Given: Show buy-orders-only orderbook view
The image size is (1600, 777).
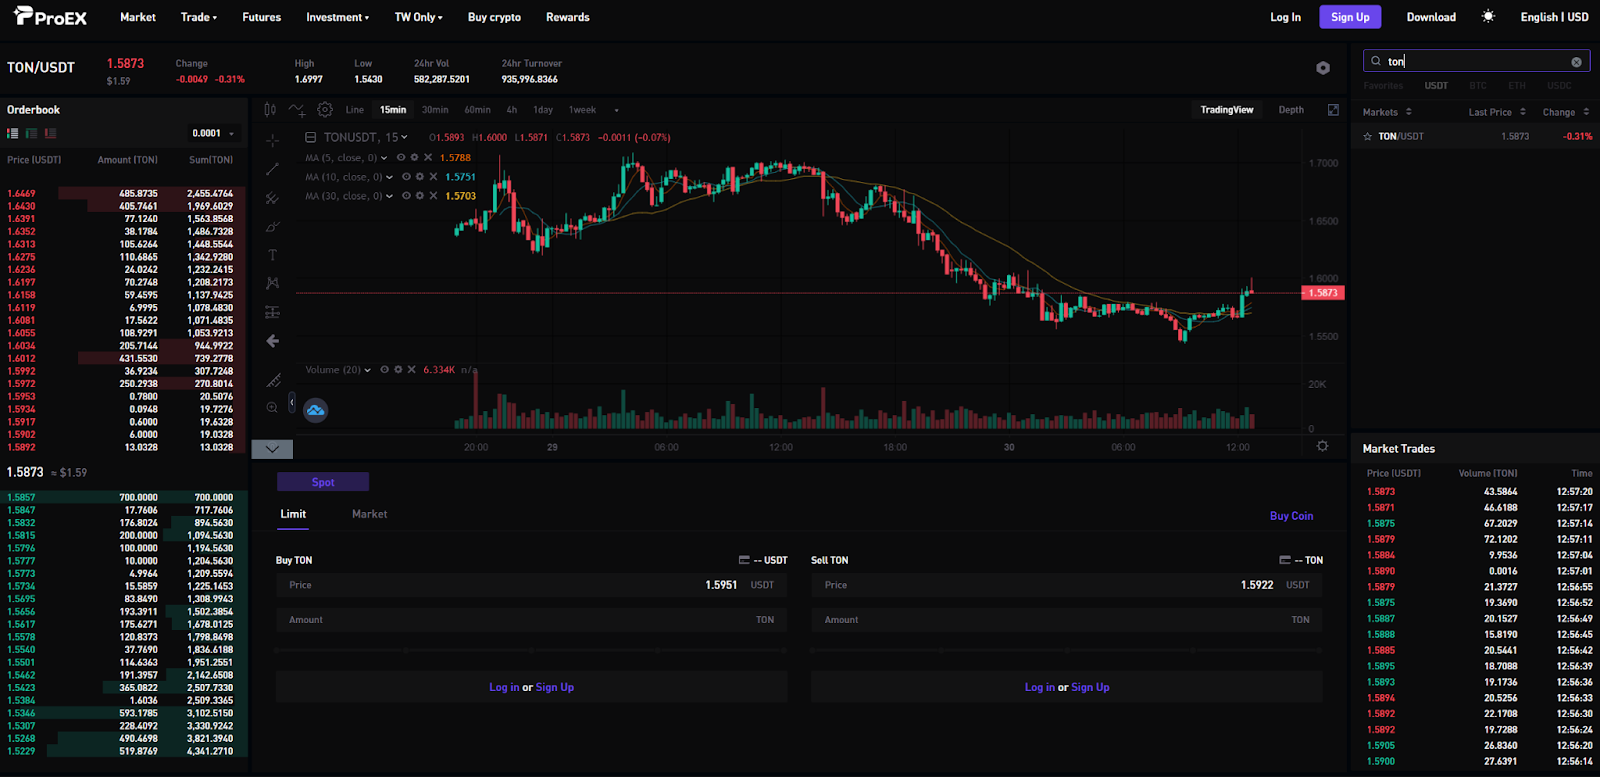Looking at the screenshot, I should 32,133.
